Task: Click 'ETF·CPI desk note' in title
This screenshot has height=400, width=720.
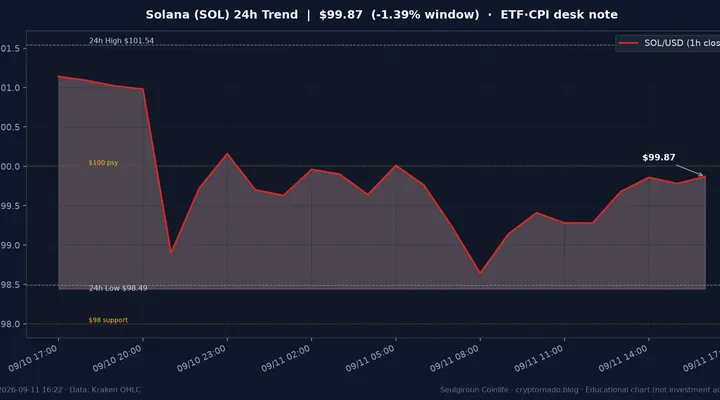Action: click(559, 15)
